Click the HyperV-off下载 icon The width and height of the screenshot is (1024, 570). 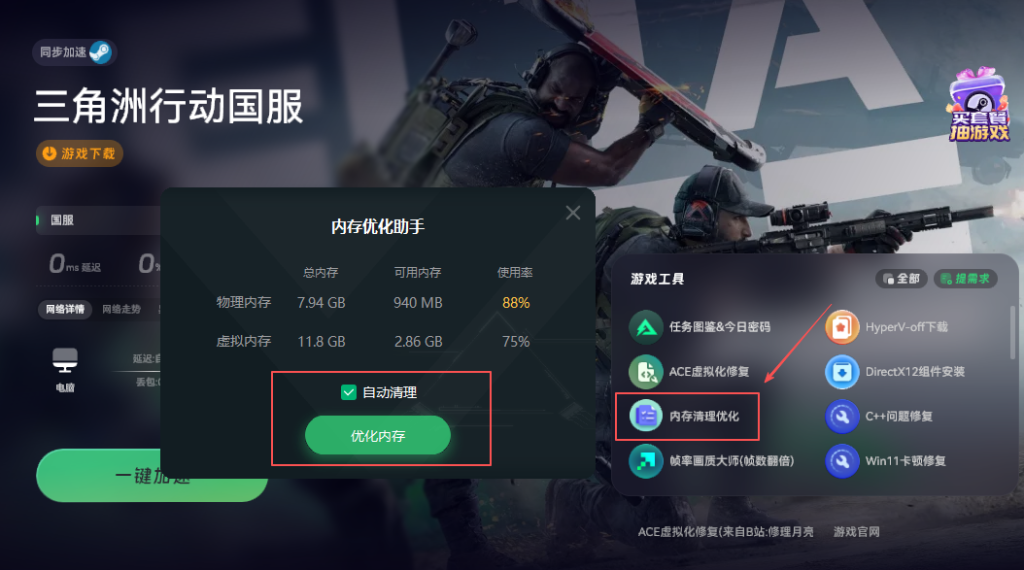click(x=842, y=327)
